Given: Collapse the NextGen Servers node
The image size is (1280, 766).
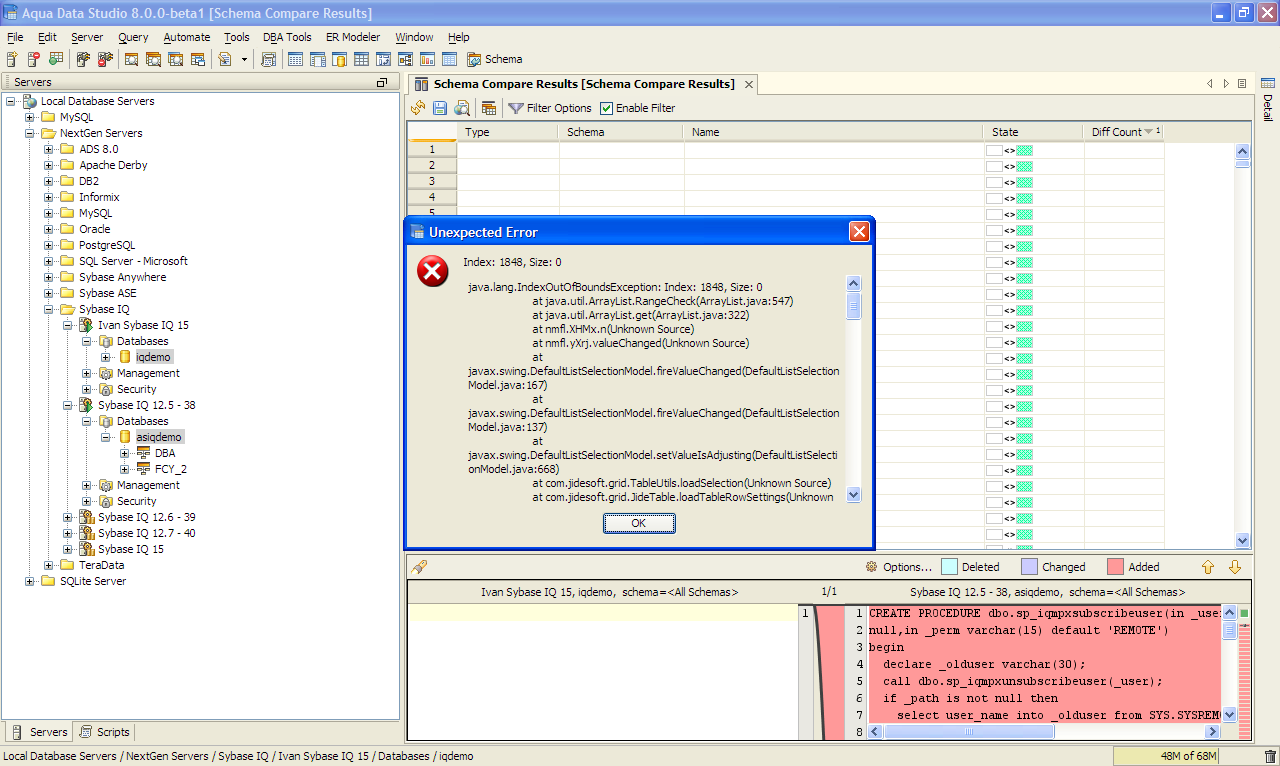Looking at the screenshot, I should point(31,133).
